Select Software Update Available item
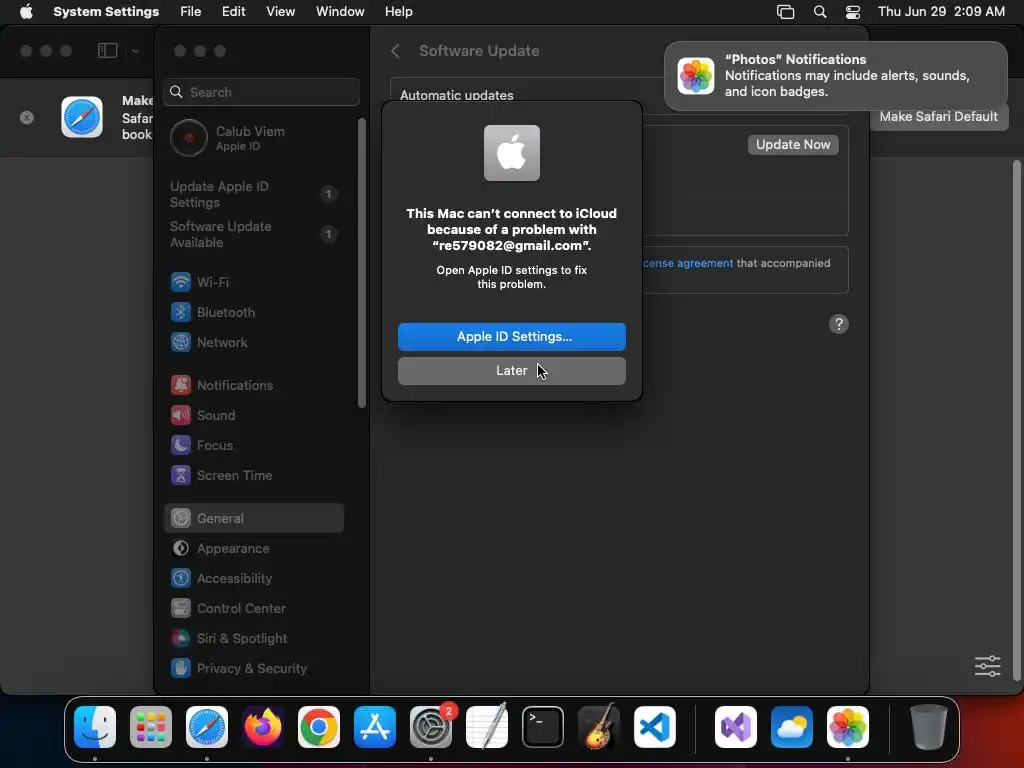This screenshot has width=1024, height=768. [x=253, y=234]
